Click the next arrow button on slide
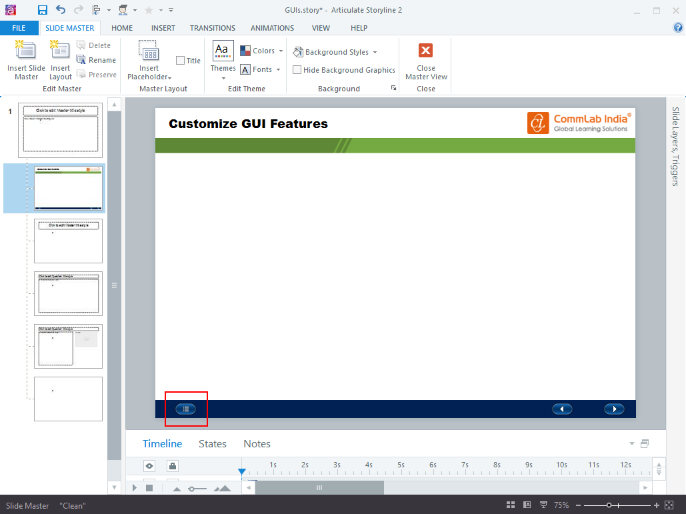686x514 pixels. click(613, 409)
